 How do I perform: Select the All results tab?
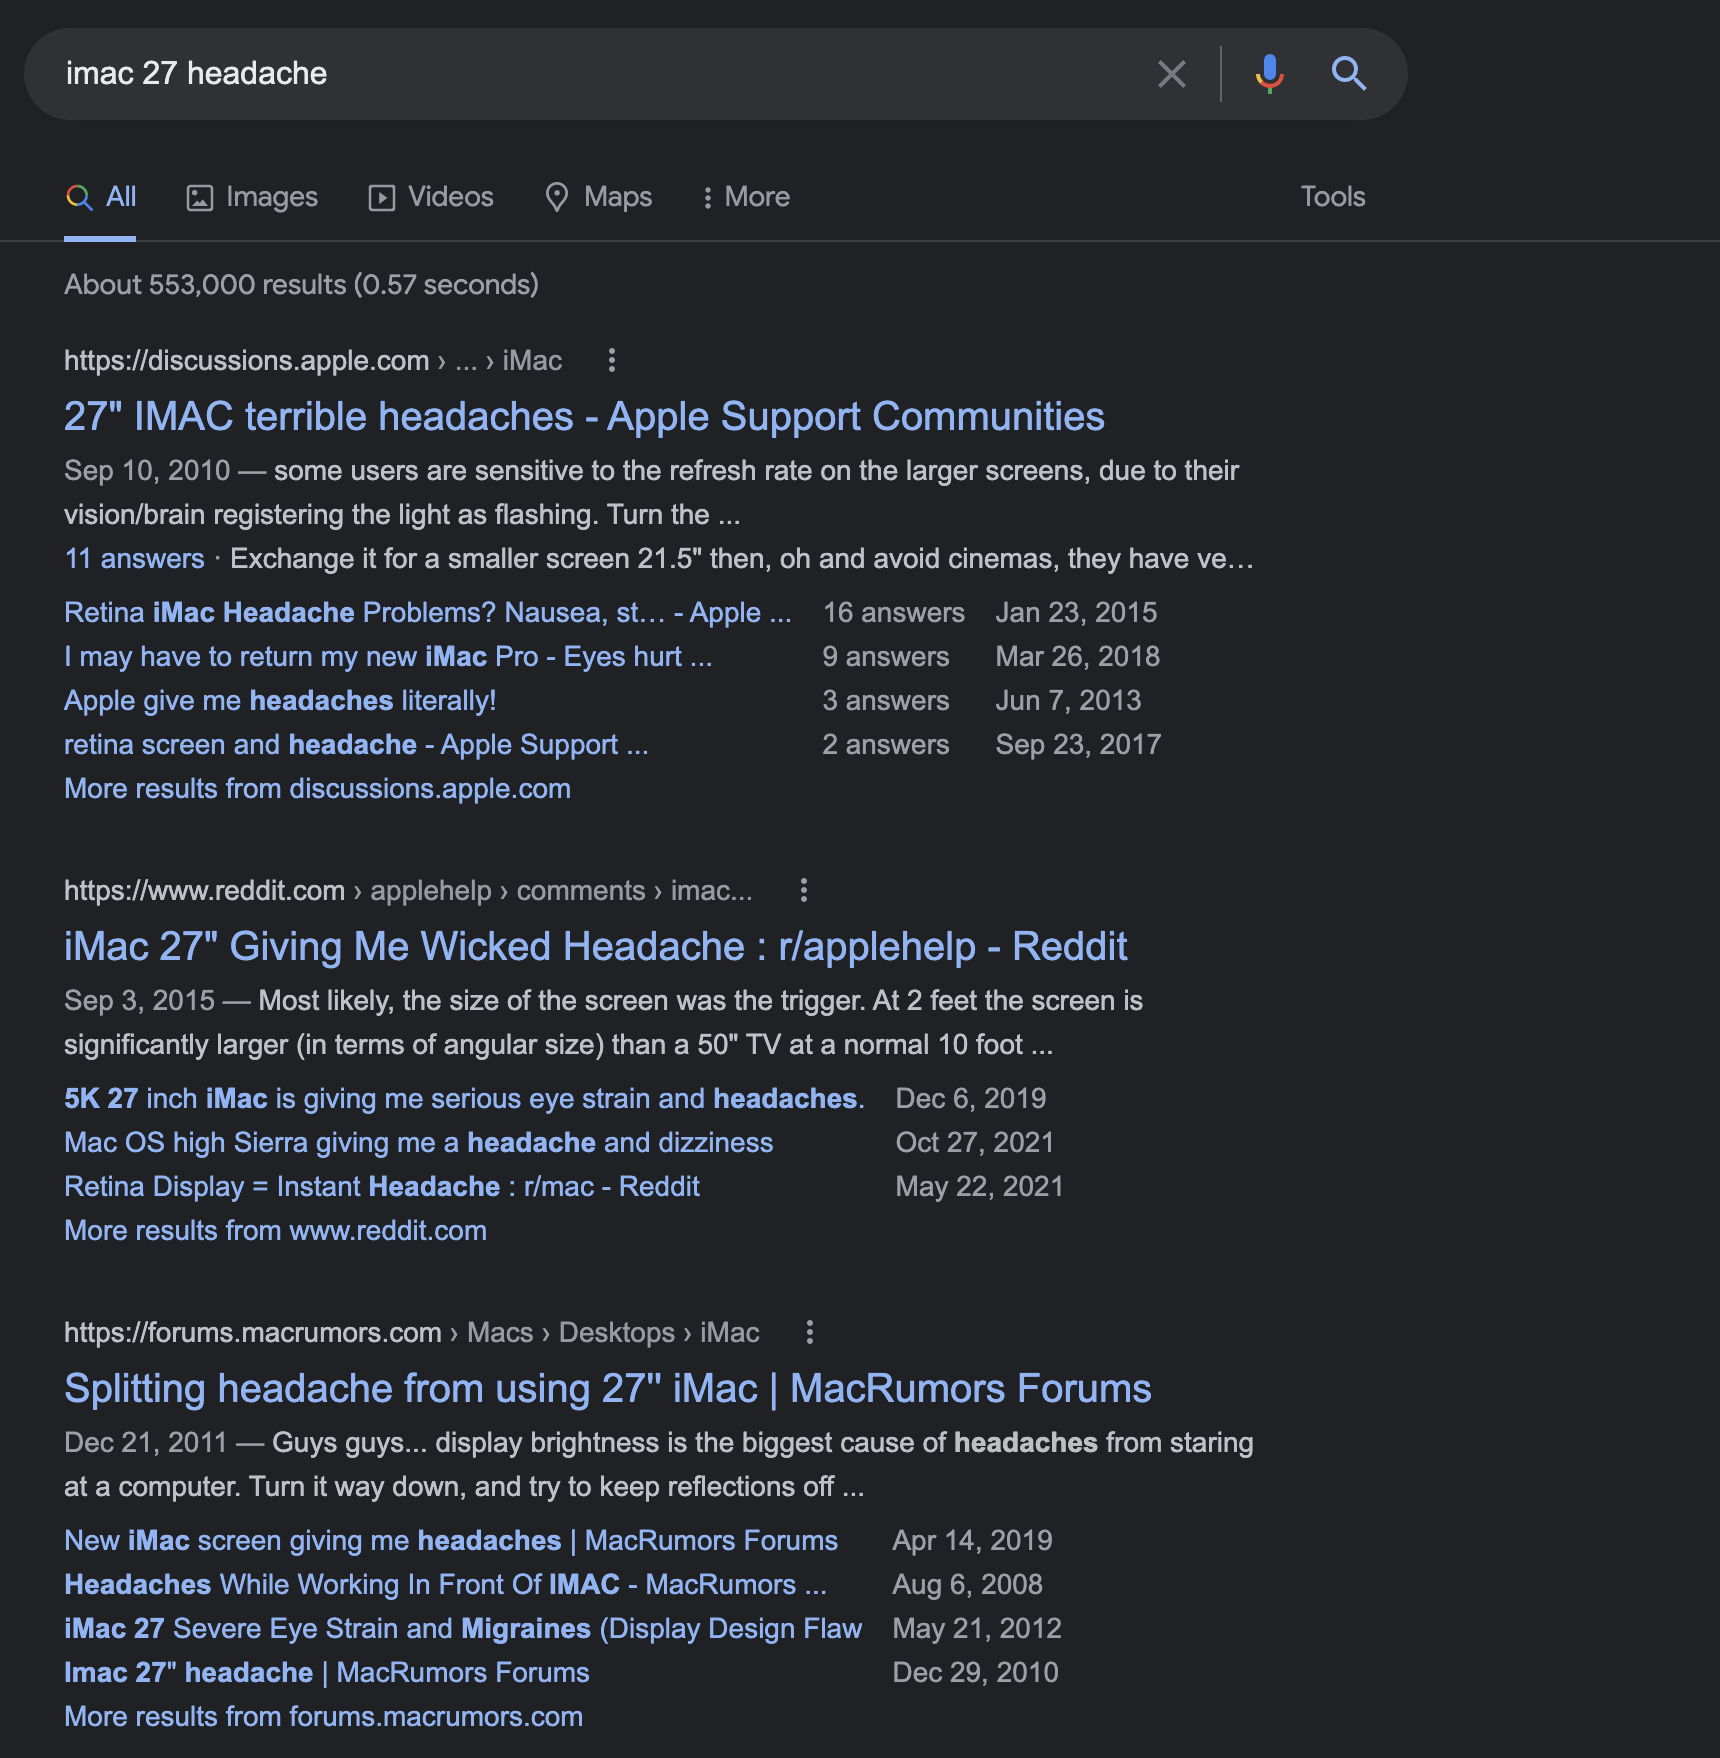pos(101,197)
